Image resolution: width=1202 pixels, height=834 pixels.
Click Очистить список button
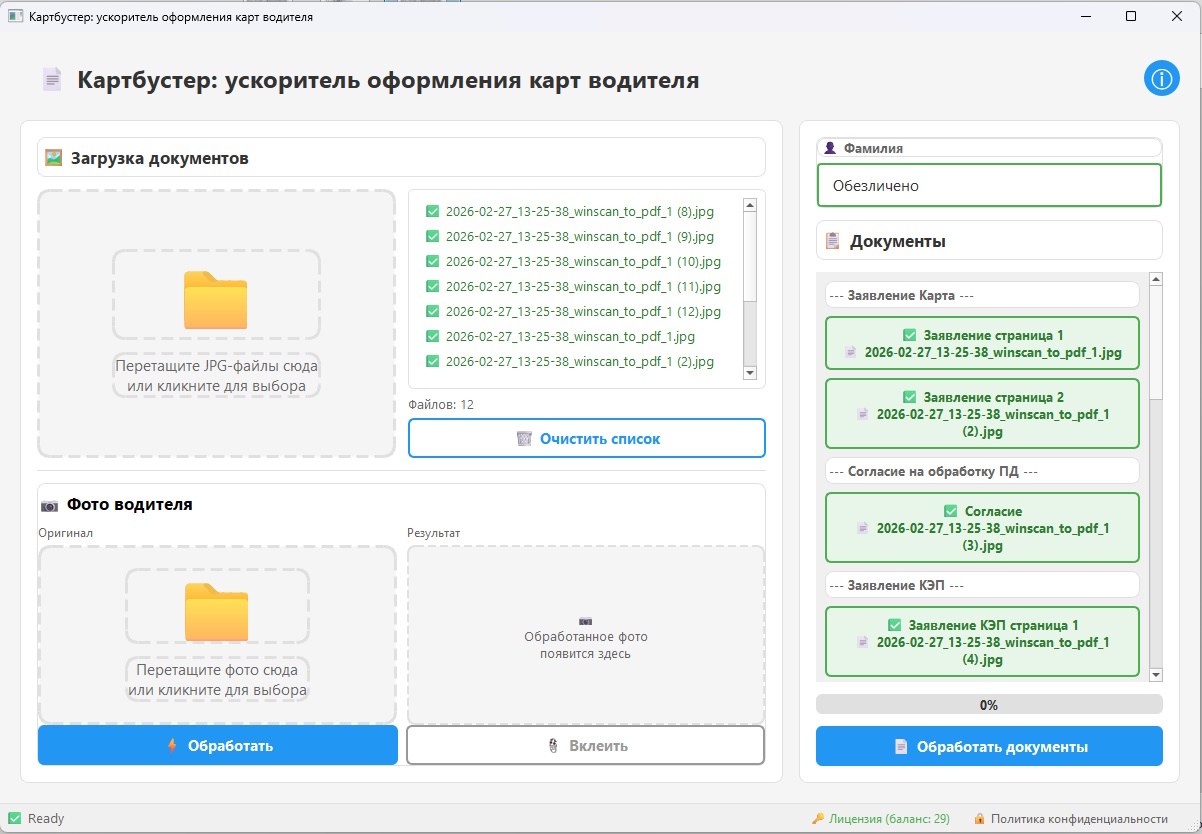tap(587, 438)
